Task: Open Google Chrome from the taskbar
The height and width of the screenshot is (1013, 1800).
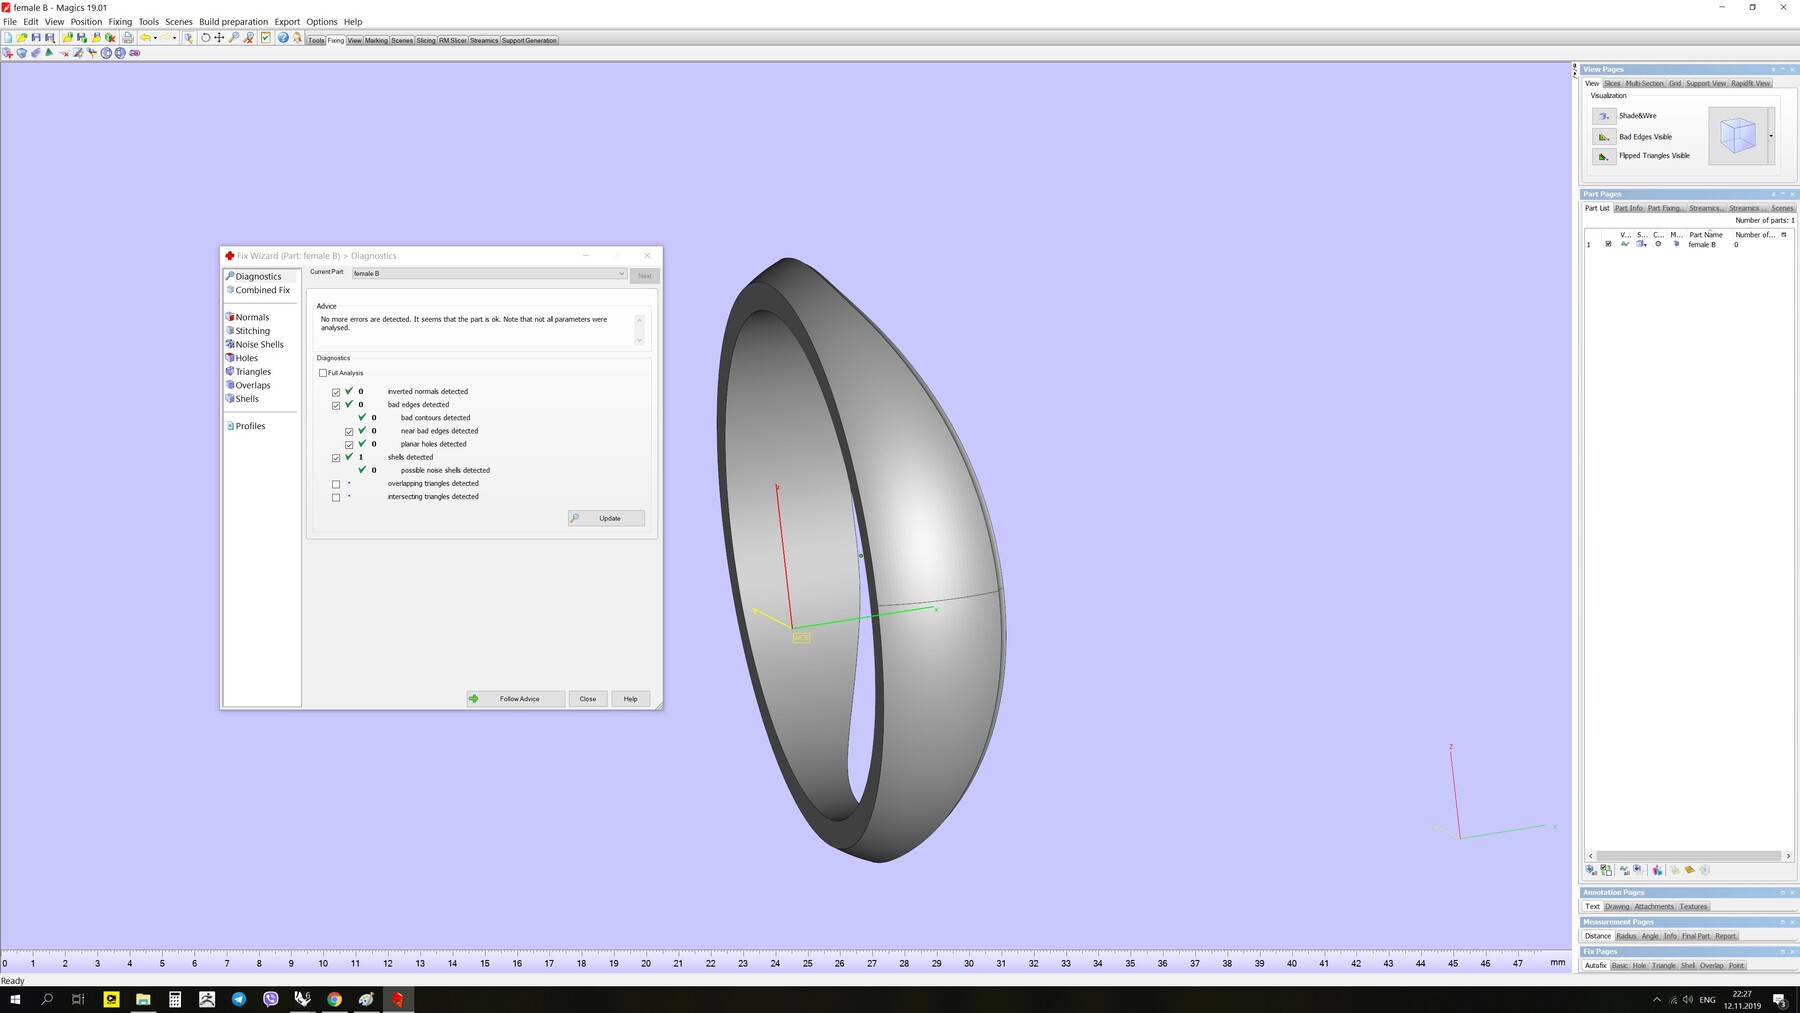Action: coord(334,999)
